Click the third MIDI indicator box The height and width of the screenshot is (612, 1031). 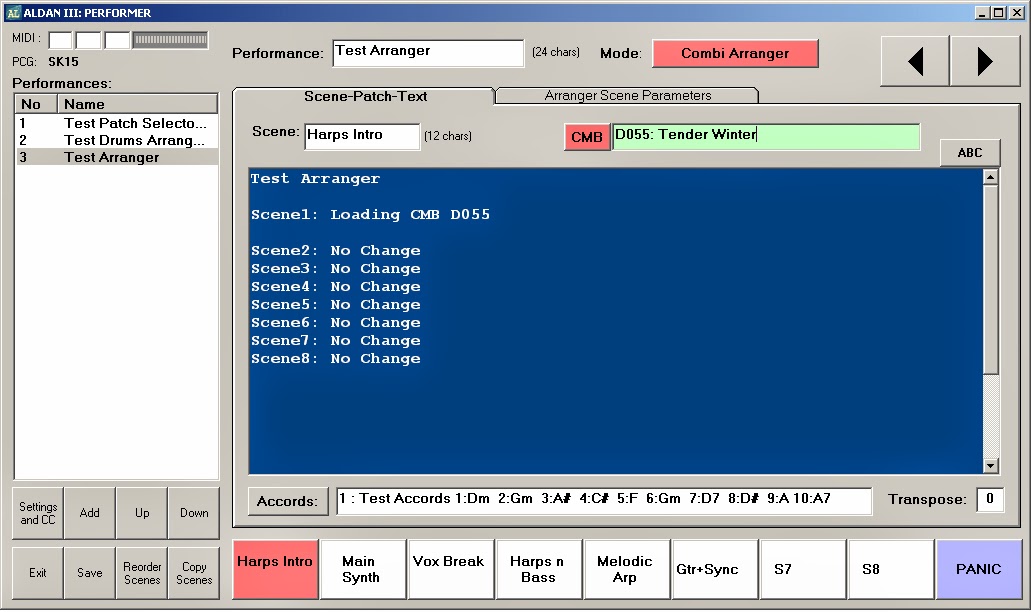(117, 40)
